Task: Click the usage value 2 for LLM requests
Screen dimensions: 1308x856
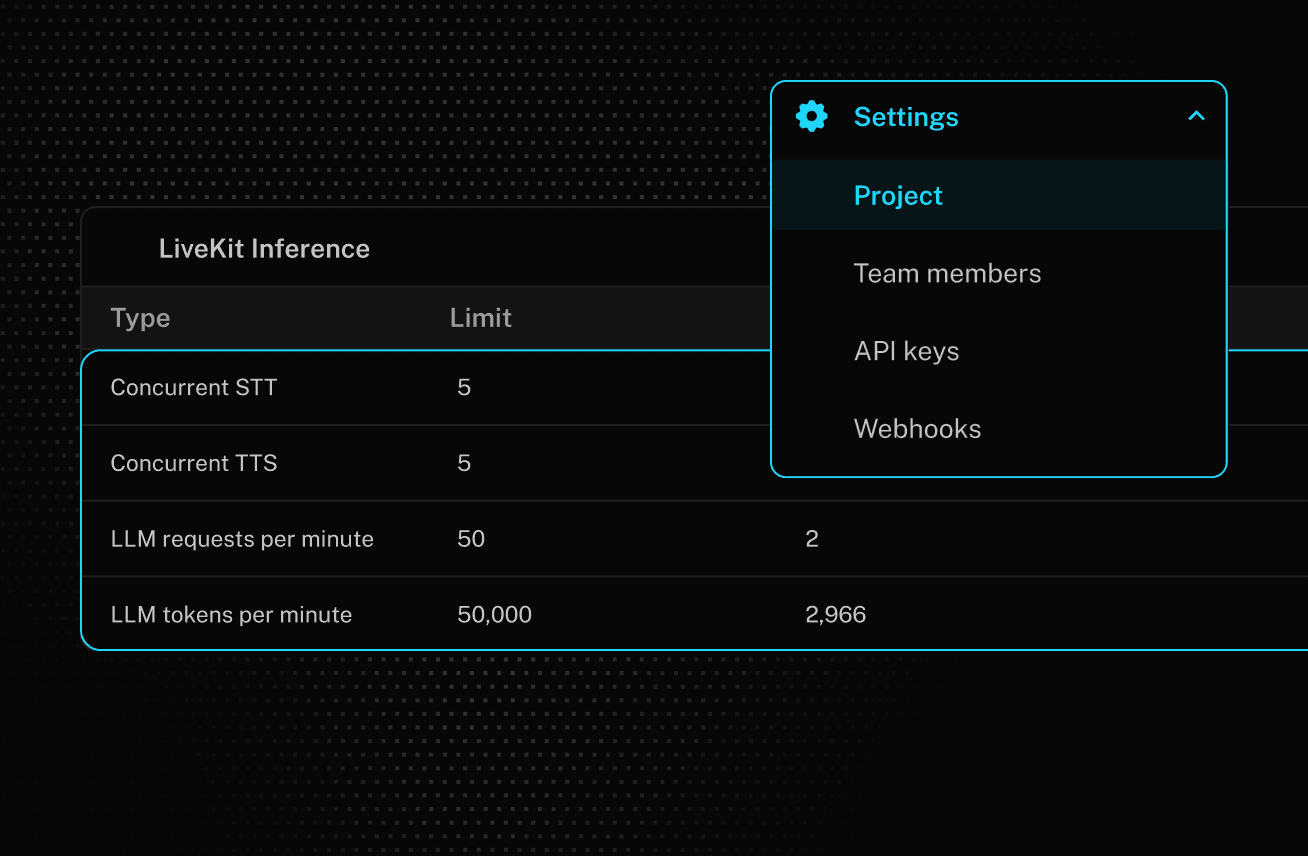Action: 811,538
